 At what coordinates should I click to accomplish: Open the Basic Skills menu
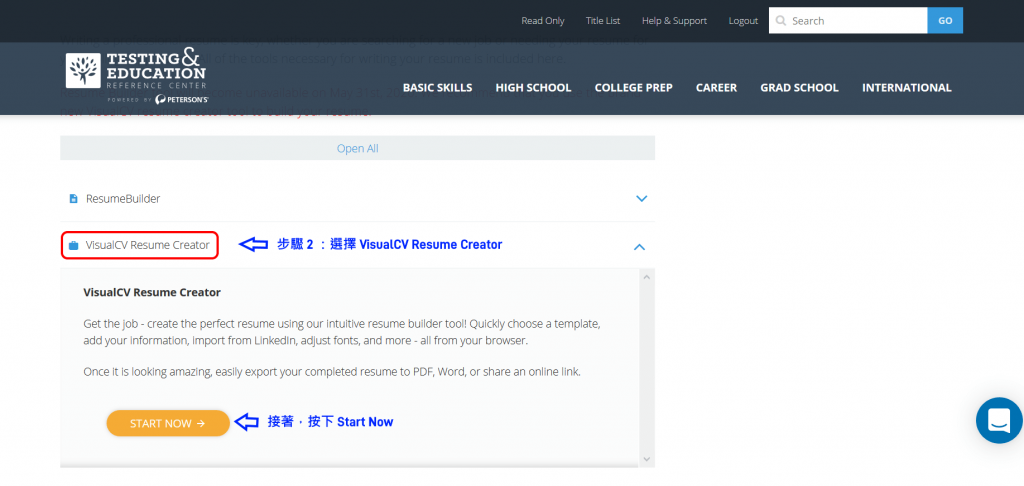click(438, 88)
